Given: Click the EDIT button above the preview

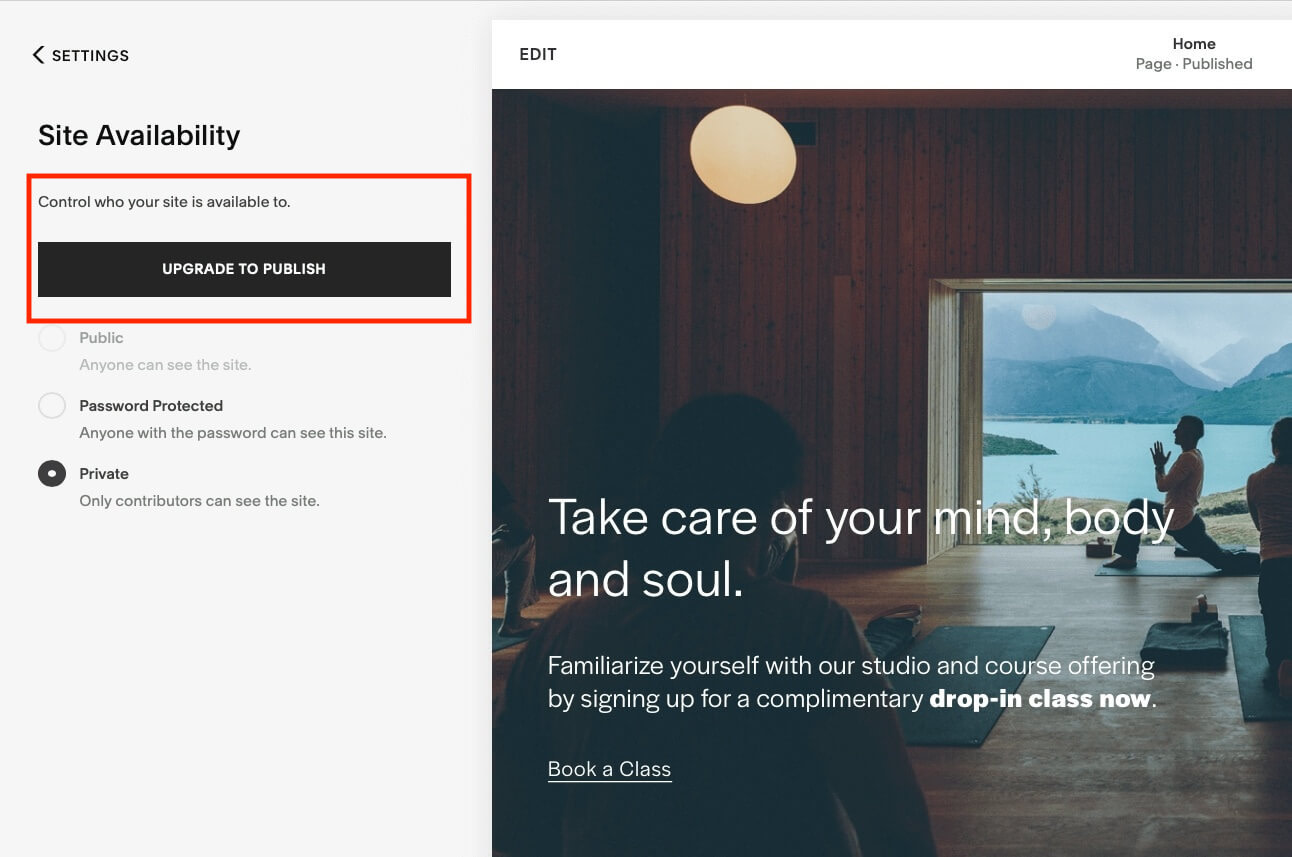Looking at the screenshot, I should pos(538,54).
